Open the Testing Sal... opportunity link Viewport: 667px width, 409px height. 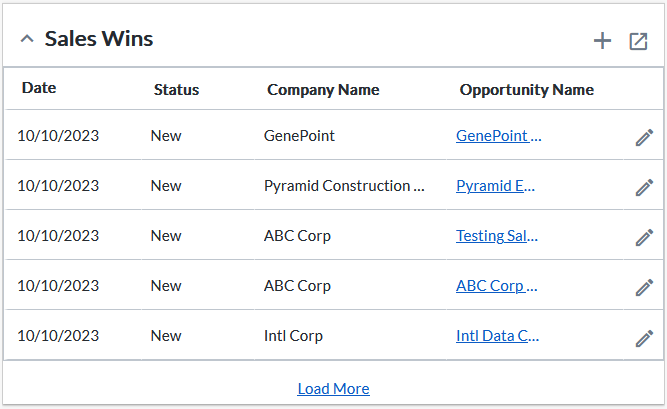click(x=497, y=235)
